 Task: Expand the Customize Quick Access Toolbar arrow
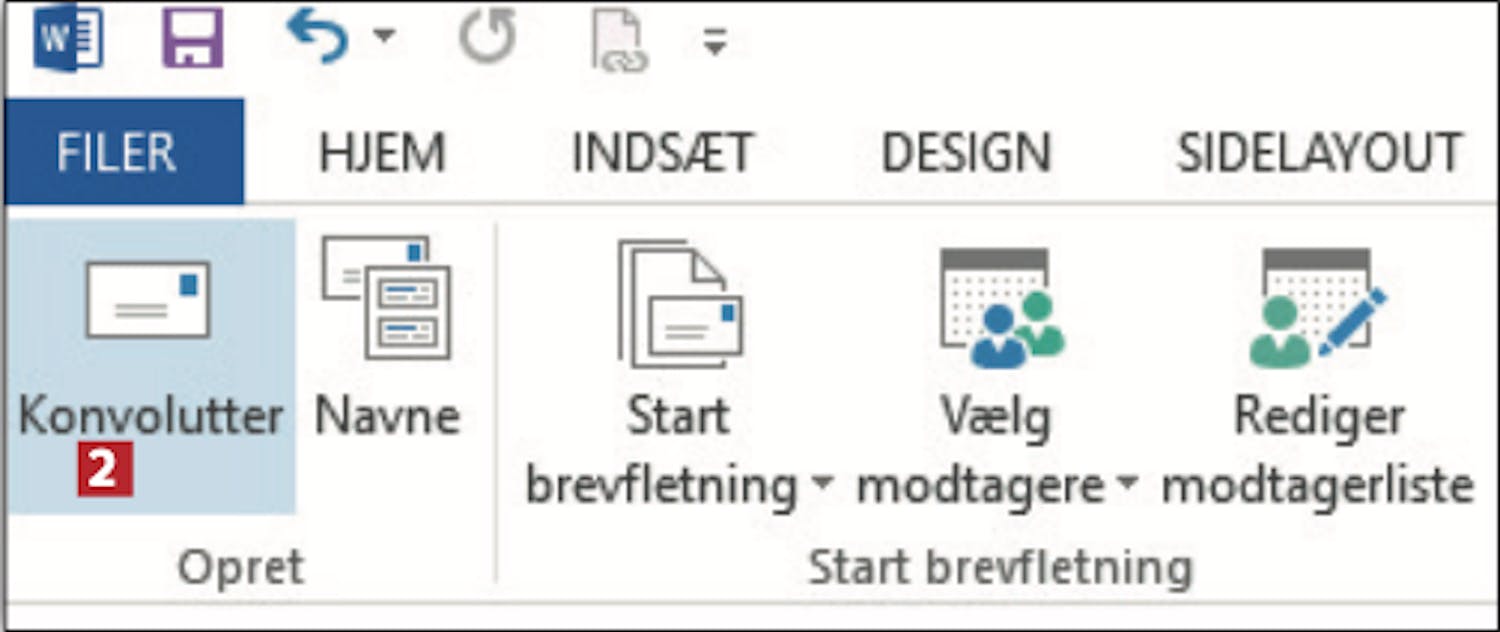(713, 42)
